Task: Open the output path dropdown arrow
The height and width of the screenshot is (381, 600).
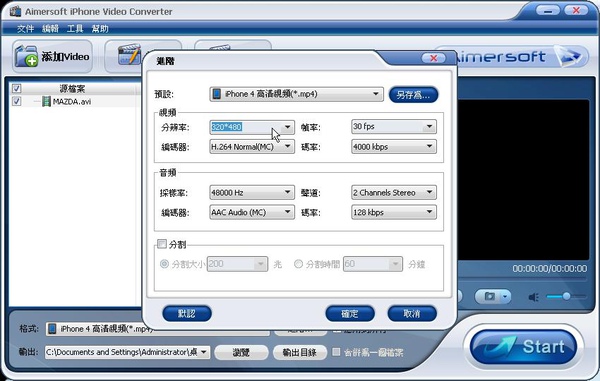Action: pyautogui.click(x=204, y=352)
